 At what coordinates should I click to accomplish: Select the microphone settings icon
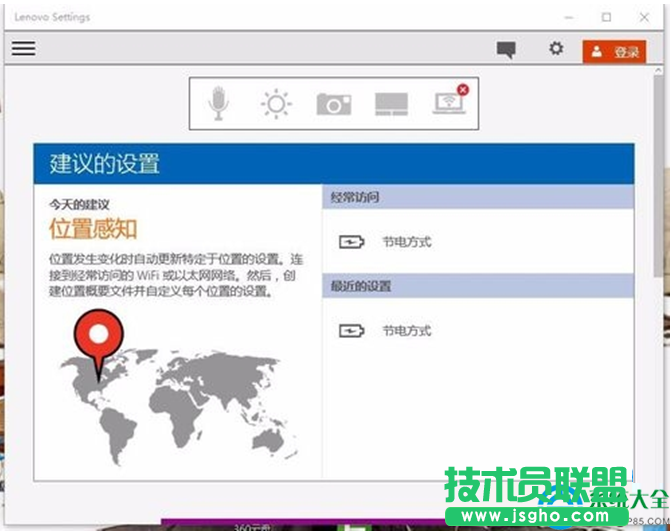219,103
